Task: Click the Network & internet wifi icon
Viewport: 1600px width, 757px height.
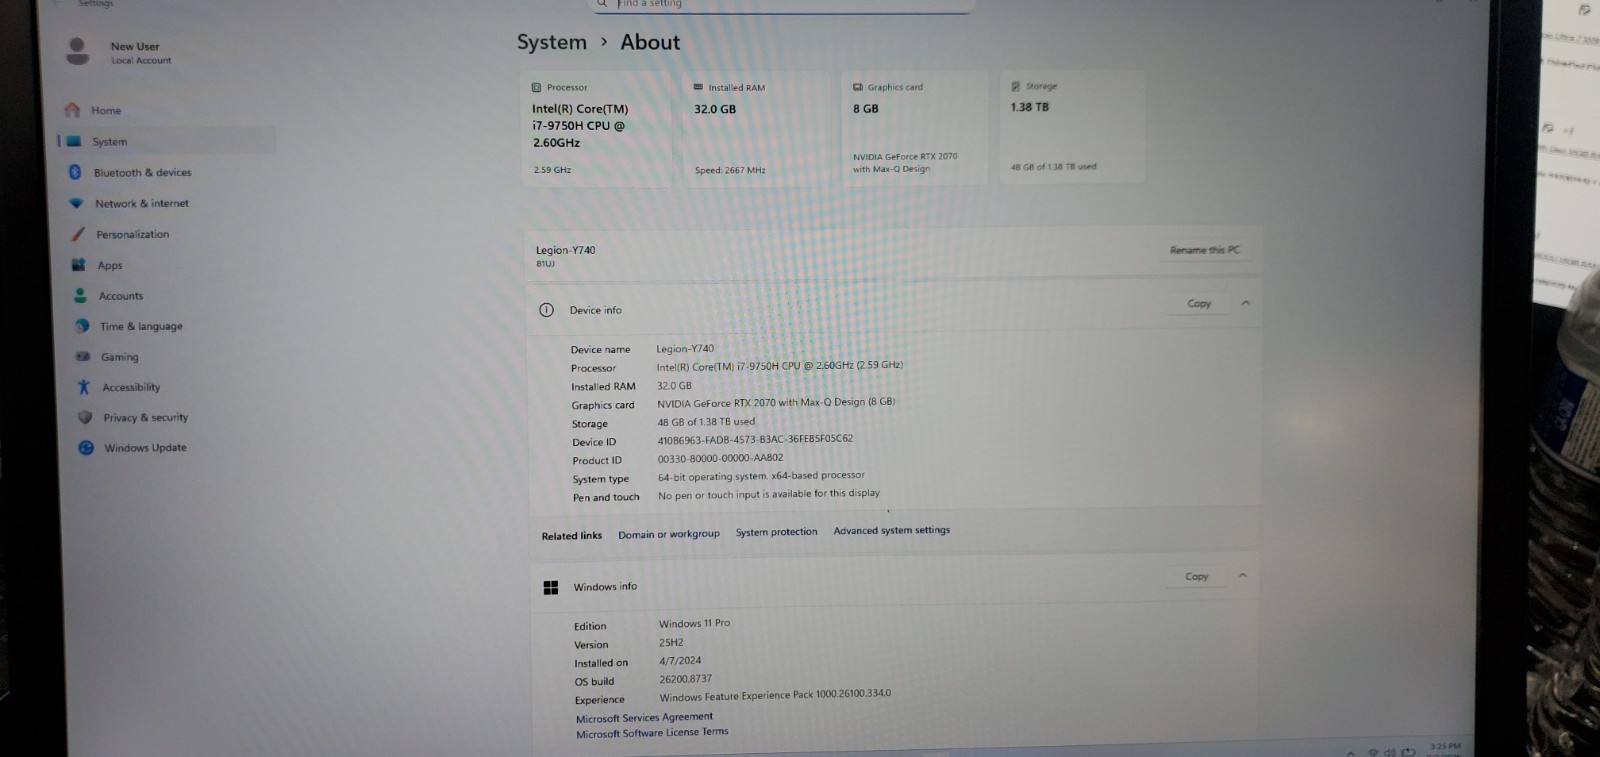Action: tap(76, 203)
